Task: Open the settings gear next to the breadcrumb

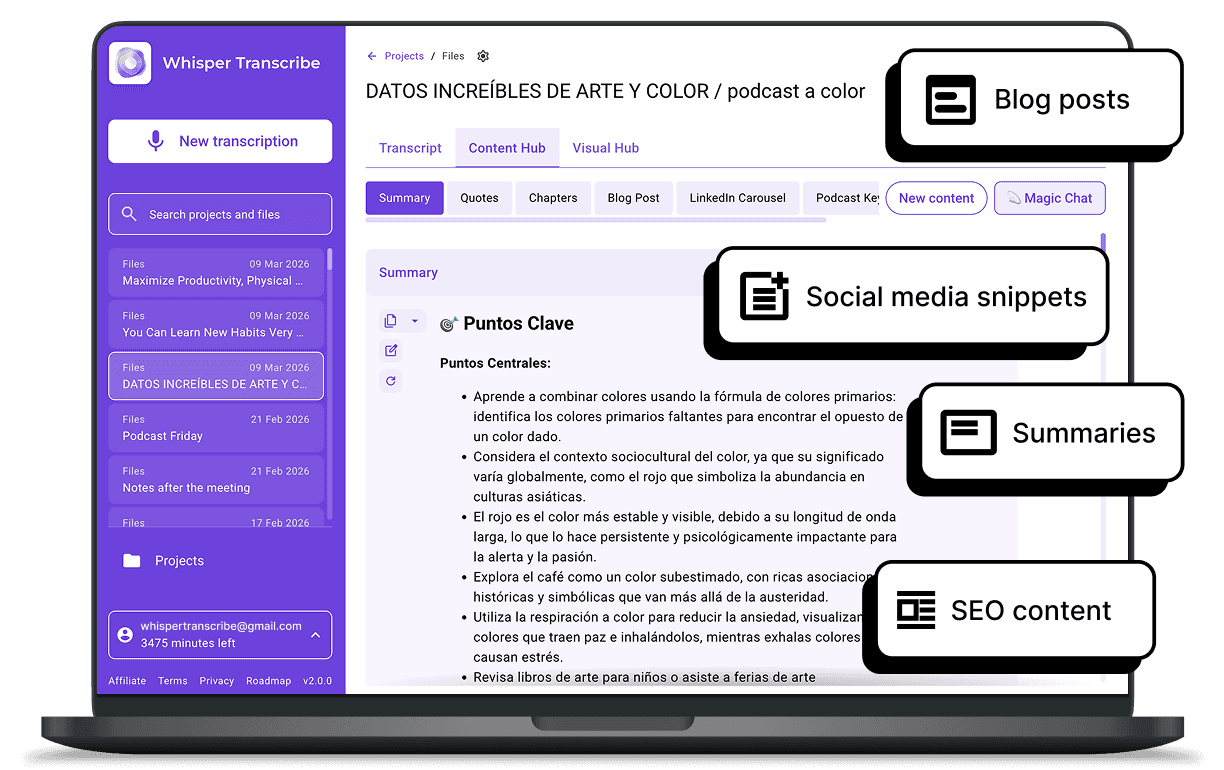Action: tap(483, 56)
